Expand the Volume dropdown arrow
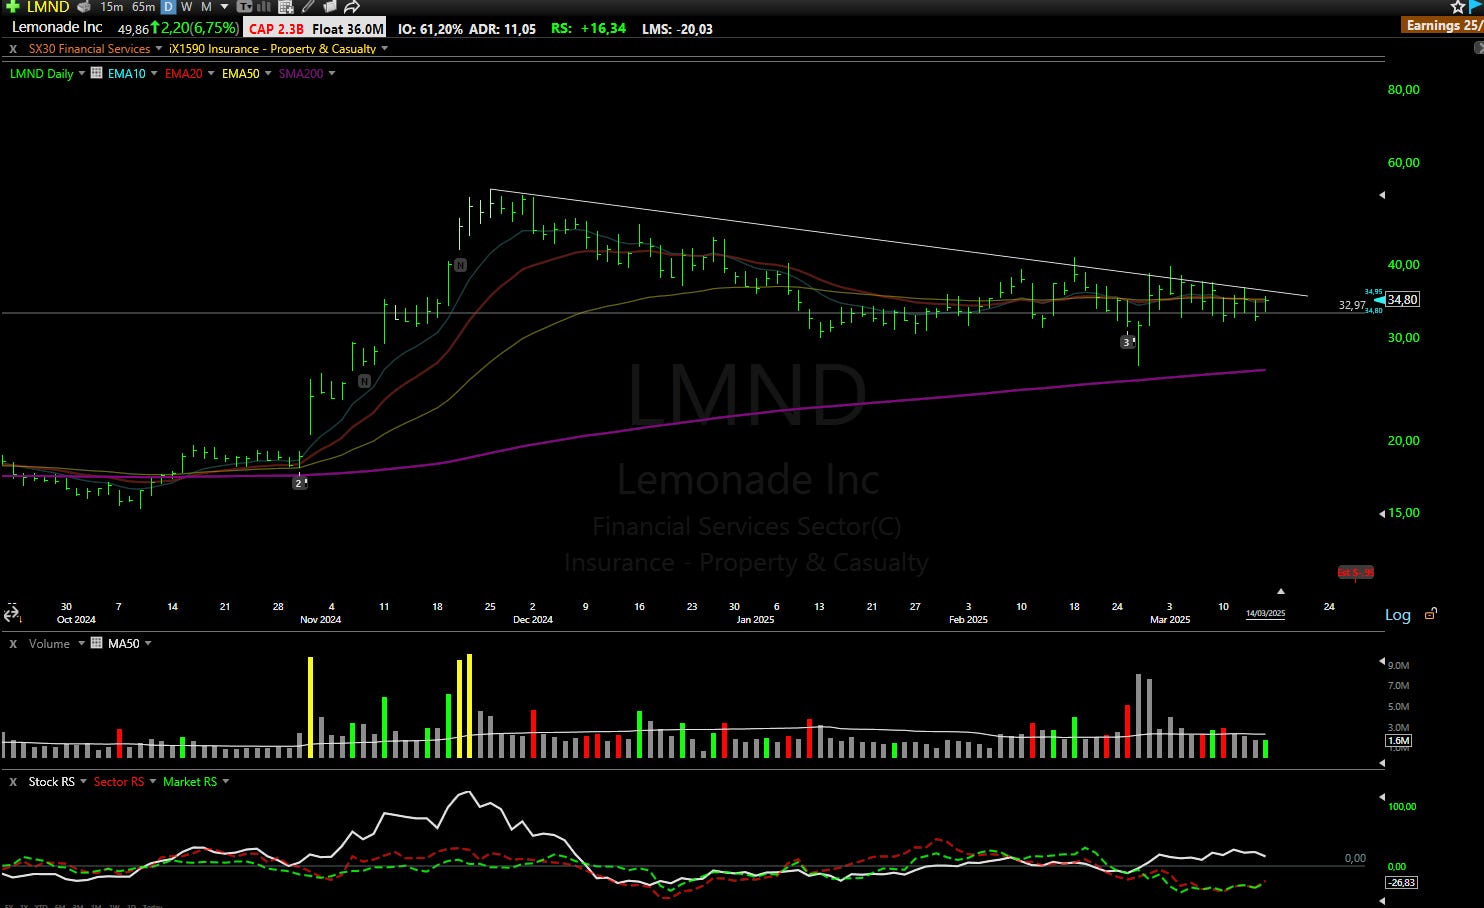The width and height of the screenshot is (1484, 908). click(x=82, y=644)
